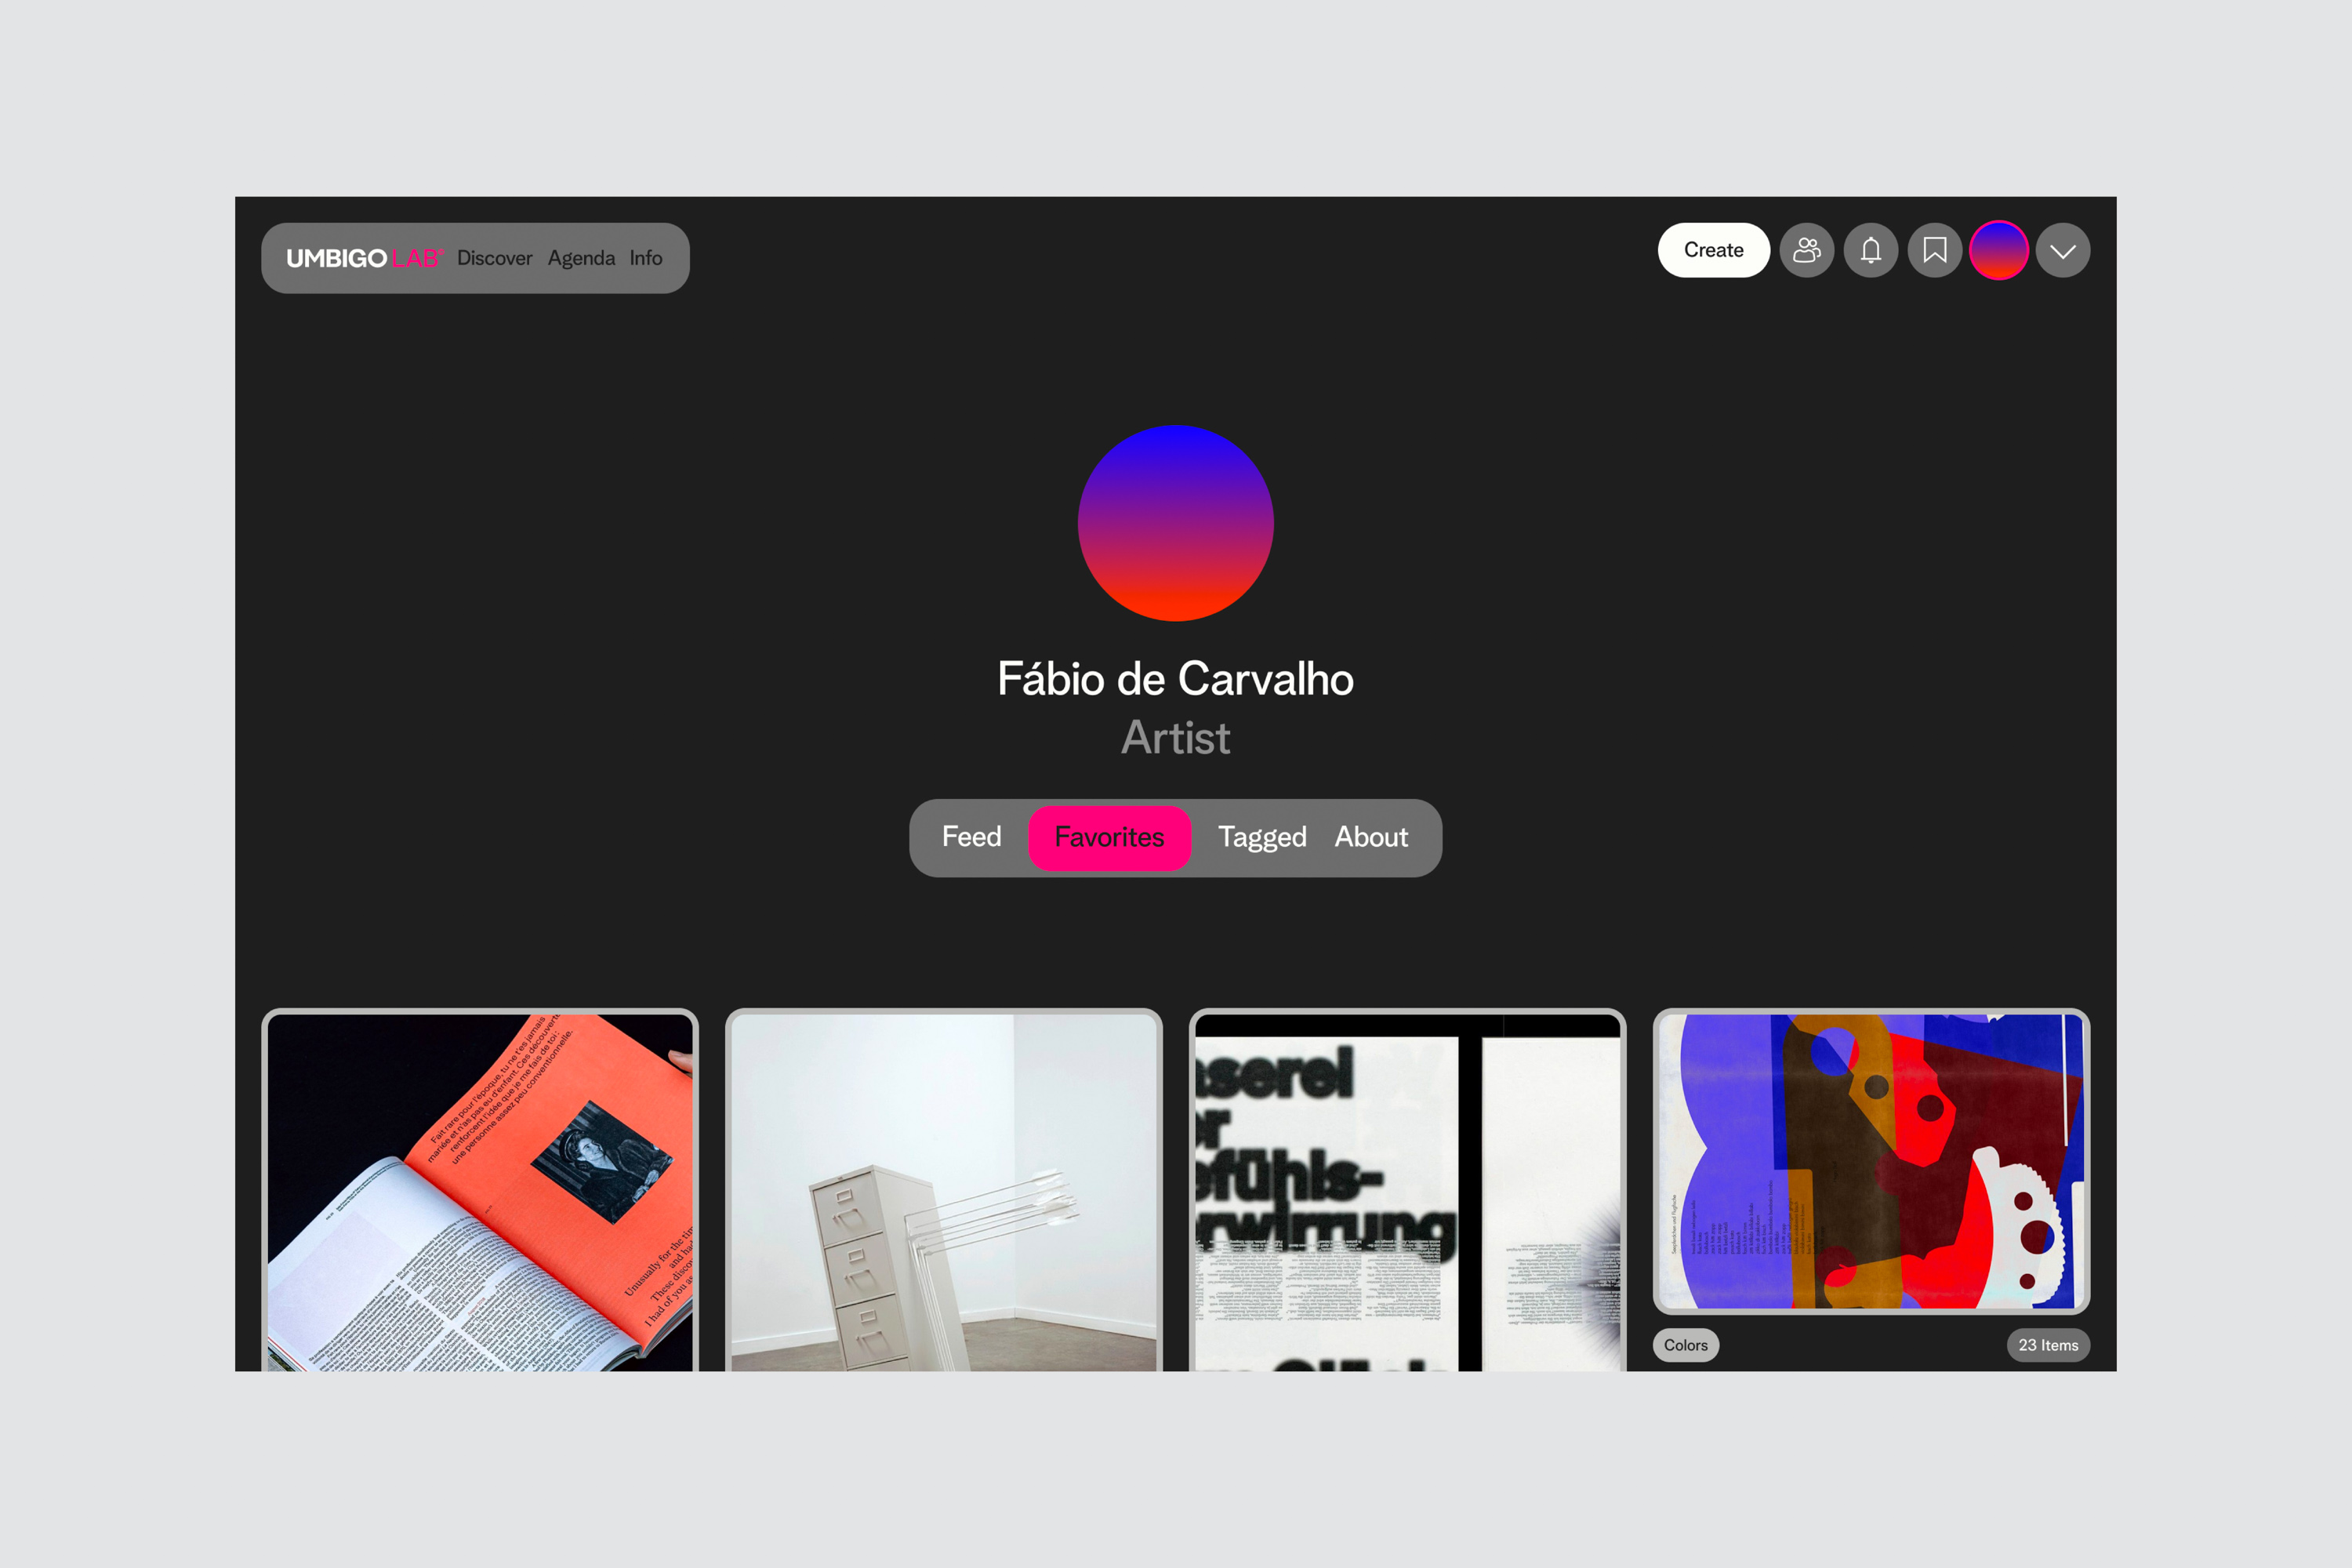Open the colorful abstract collection thumbnail
The image size is (2352, 1568).
click(x=1871, y=1160)
